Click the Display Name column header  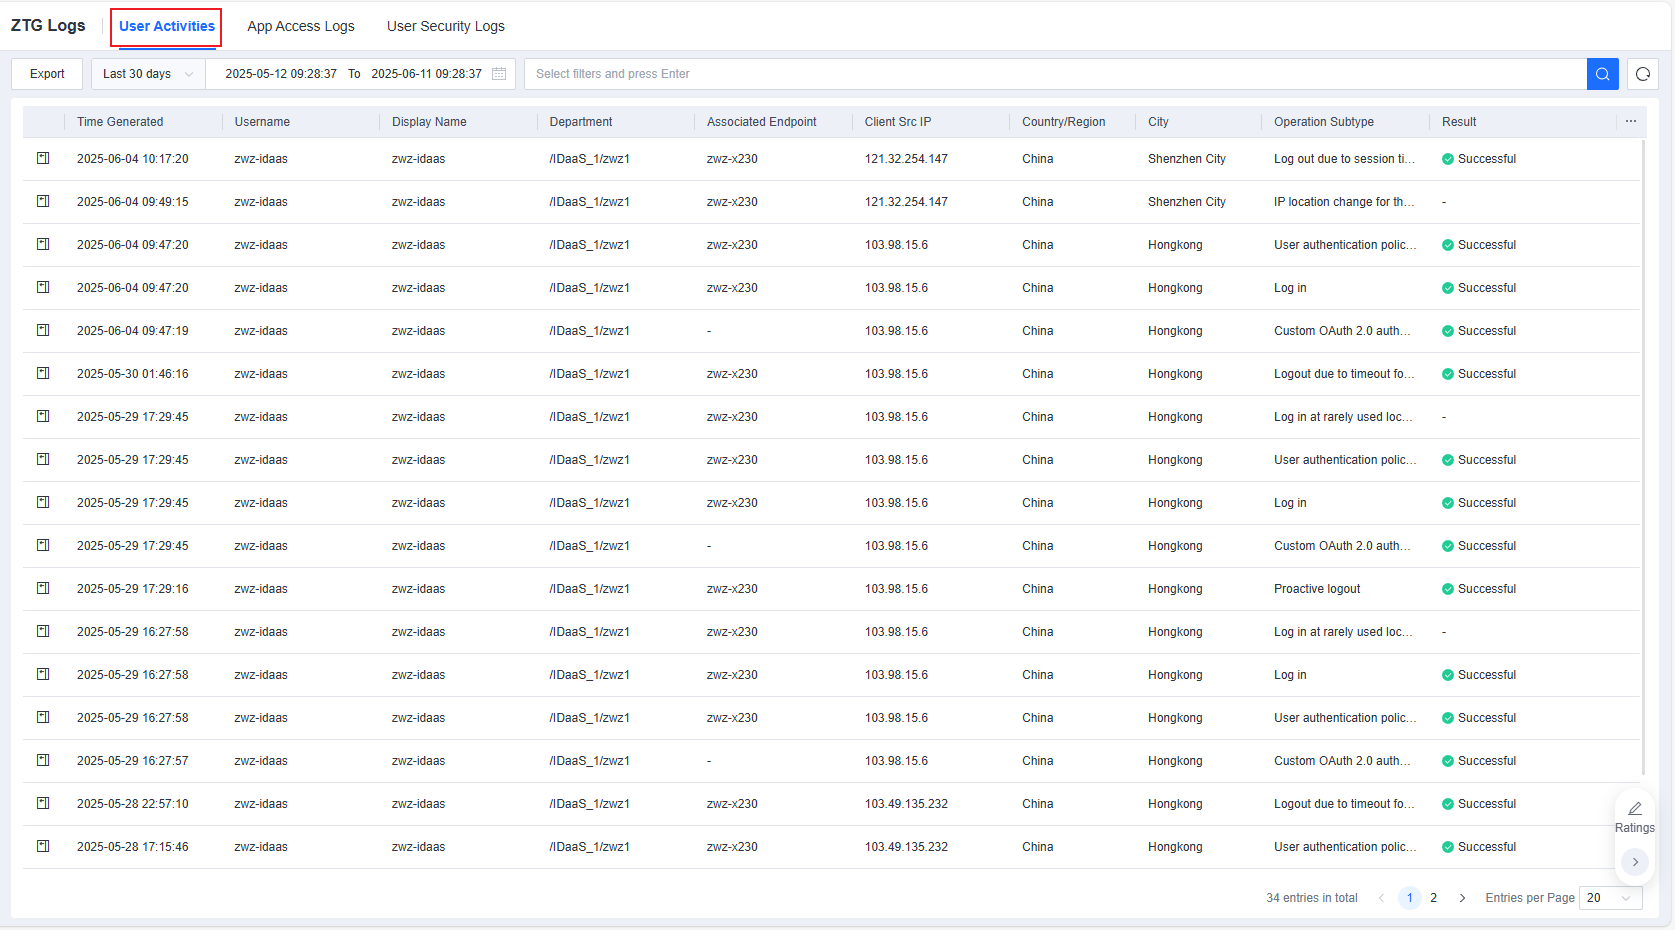(429, 122)
